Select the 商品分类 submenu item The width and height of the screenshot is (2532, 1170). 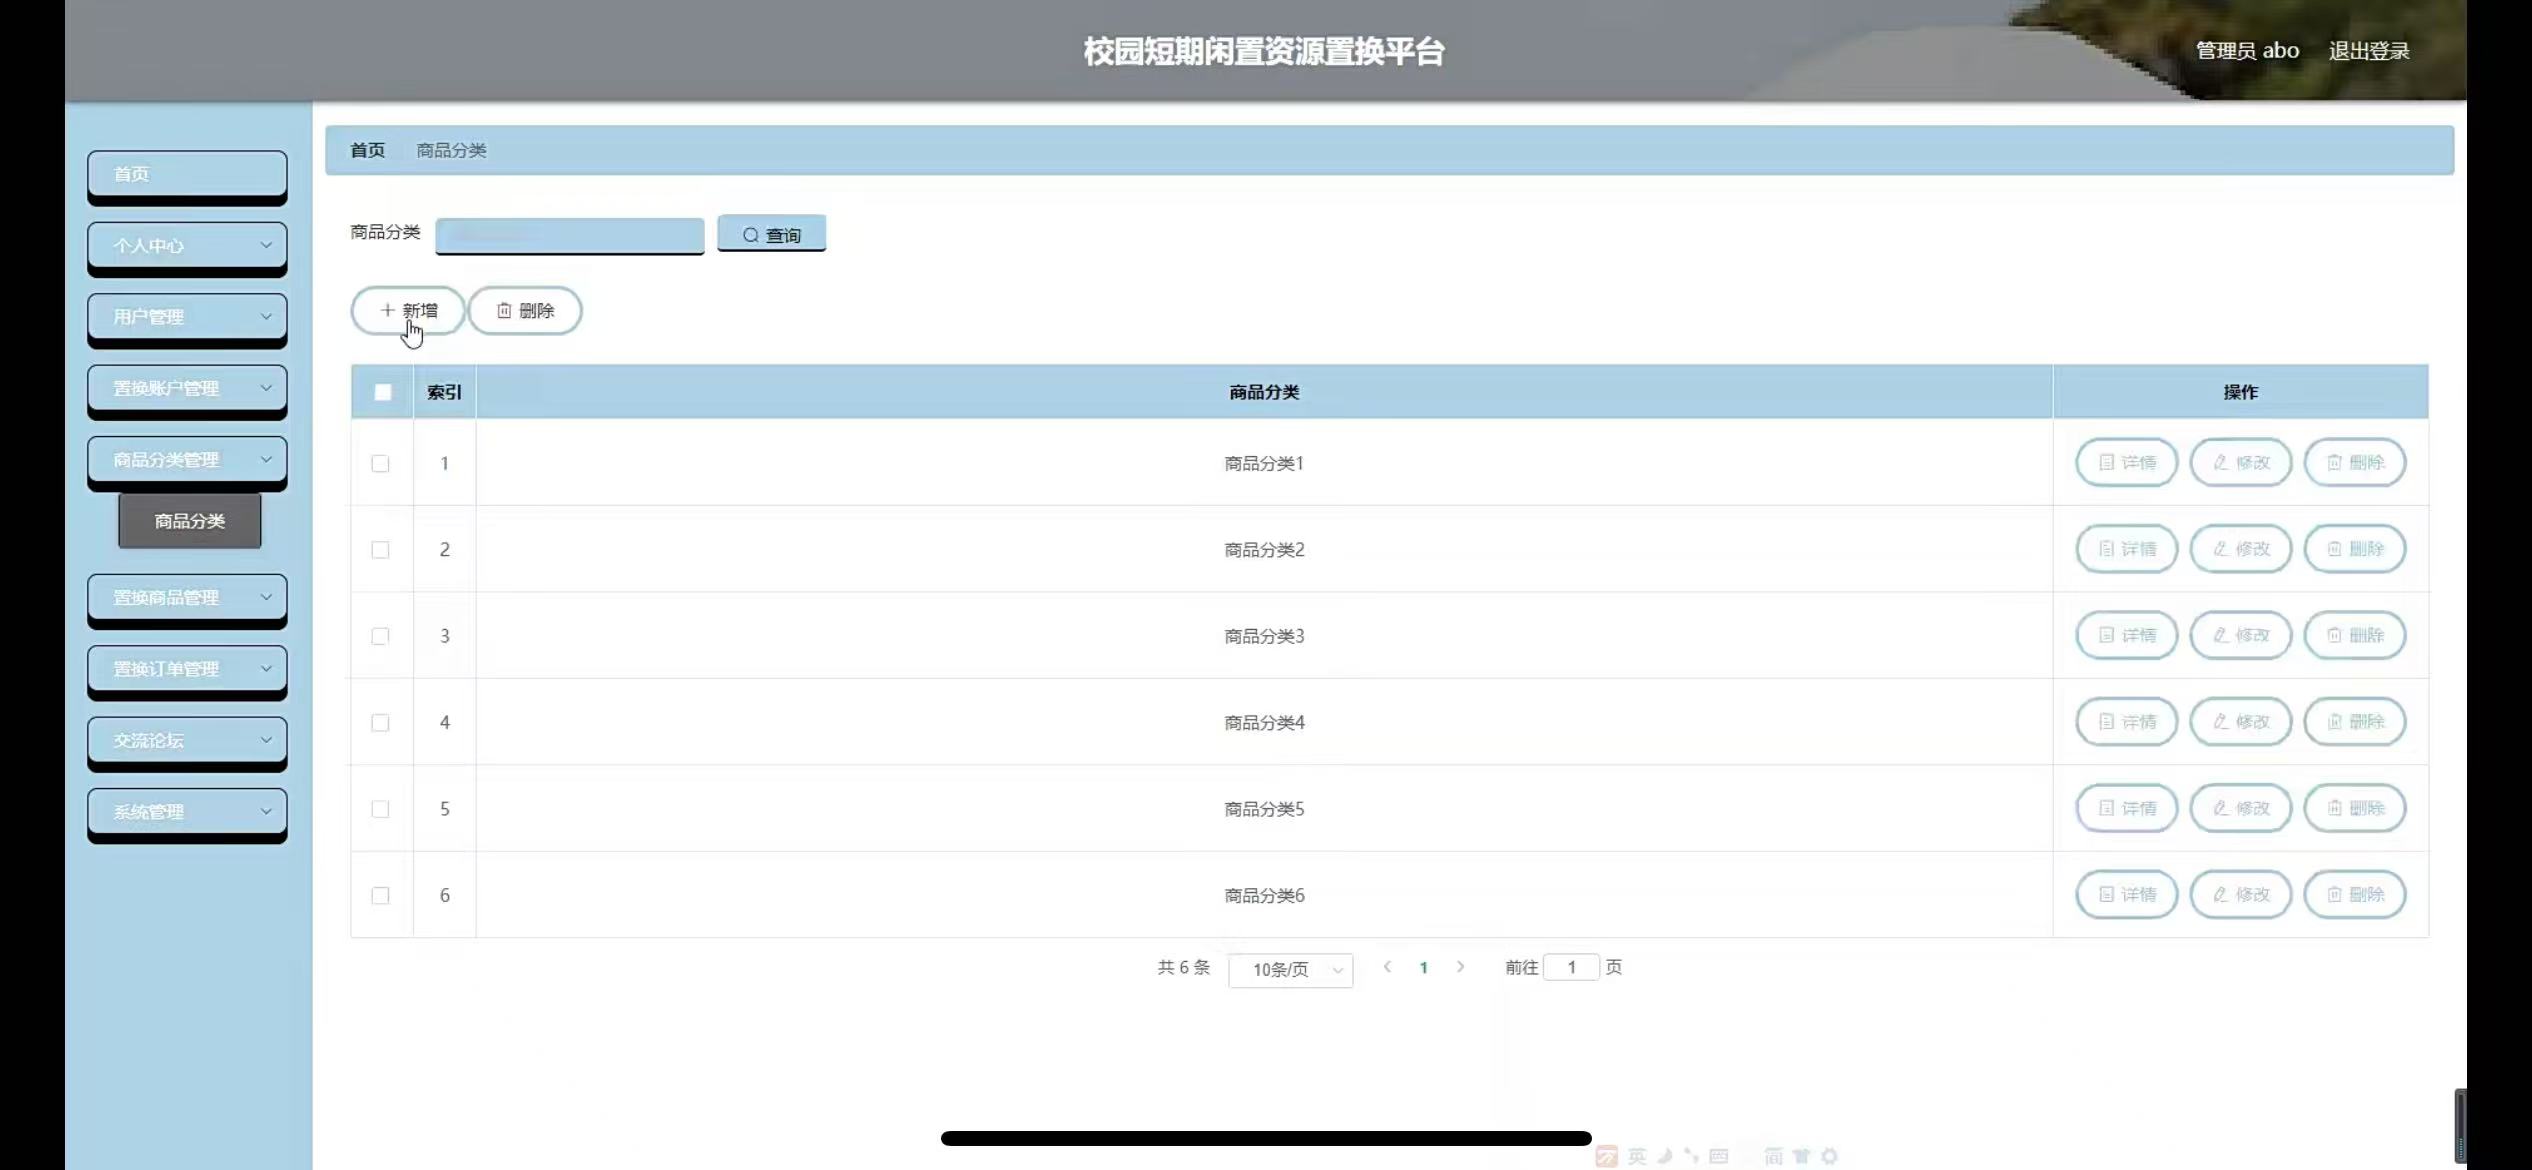click(x=190, y=521)
